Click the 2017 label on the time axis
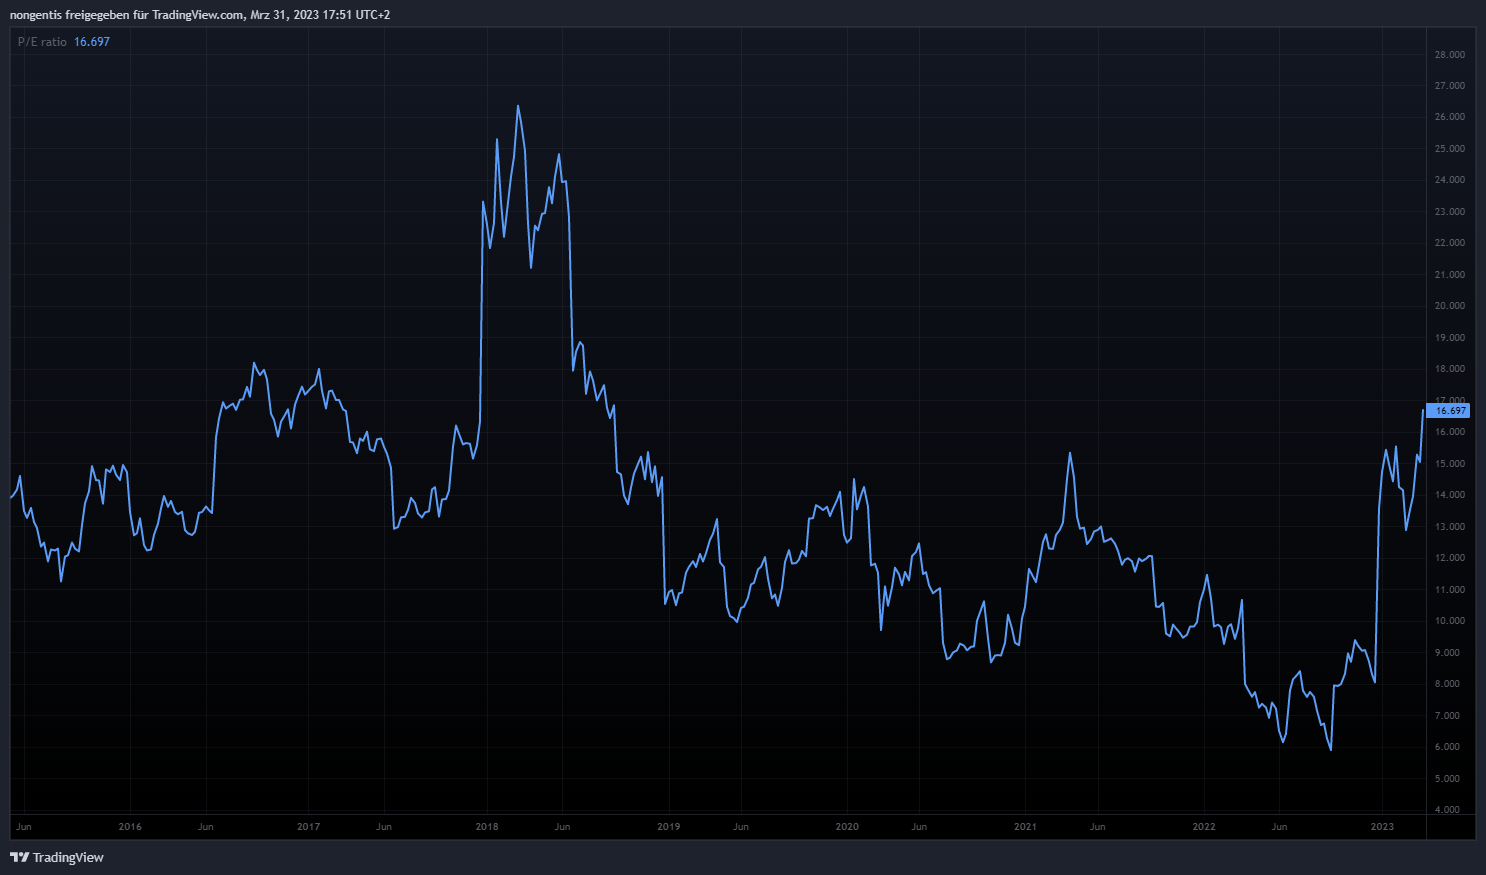Screen dimensions: 1486x875 (308, 827)
